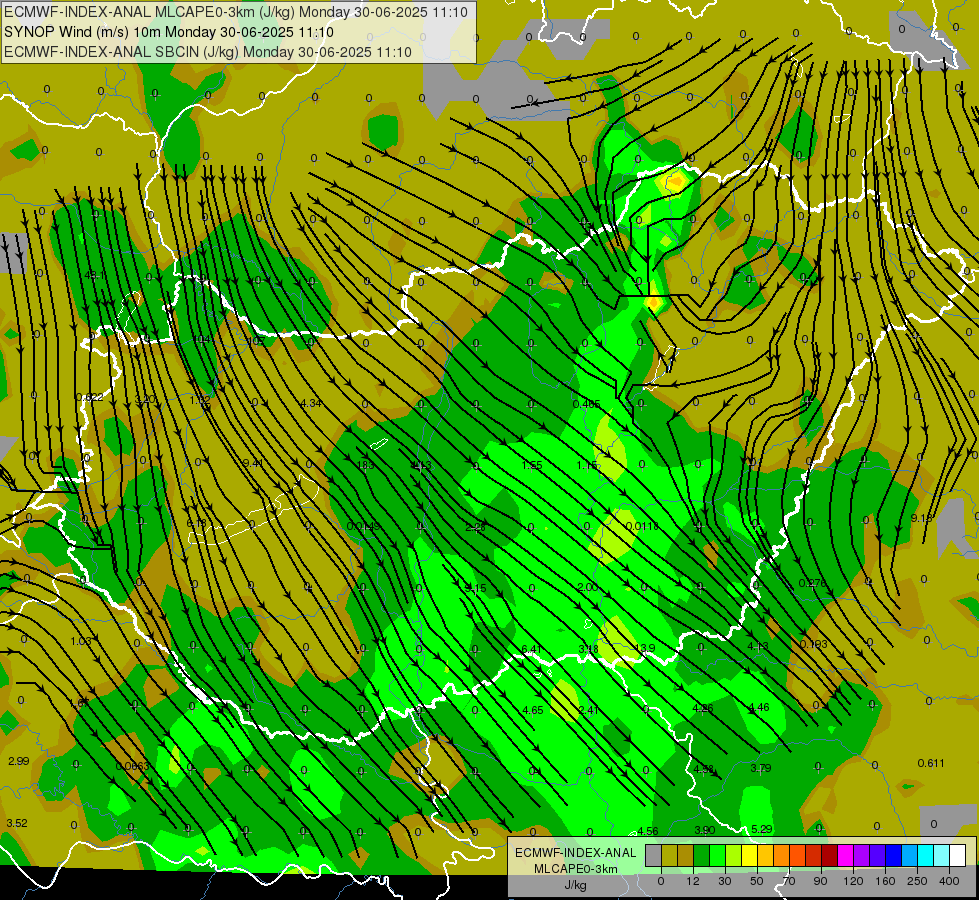The width and height of the screenshot is (979, 900).
Task: Click the map value '0.276'
Action: [x=812, y=583]
